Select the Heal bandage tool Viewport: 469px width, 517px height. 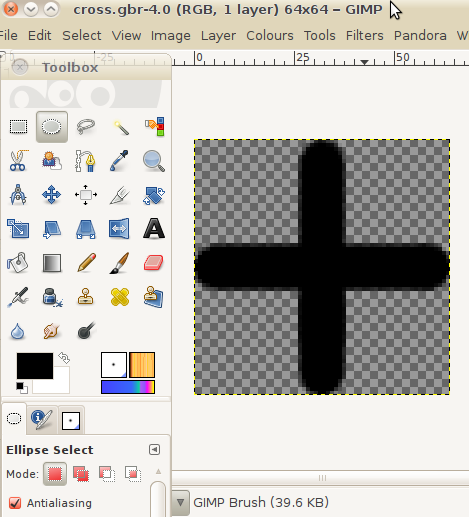coord(120,297)
